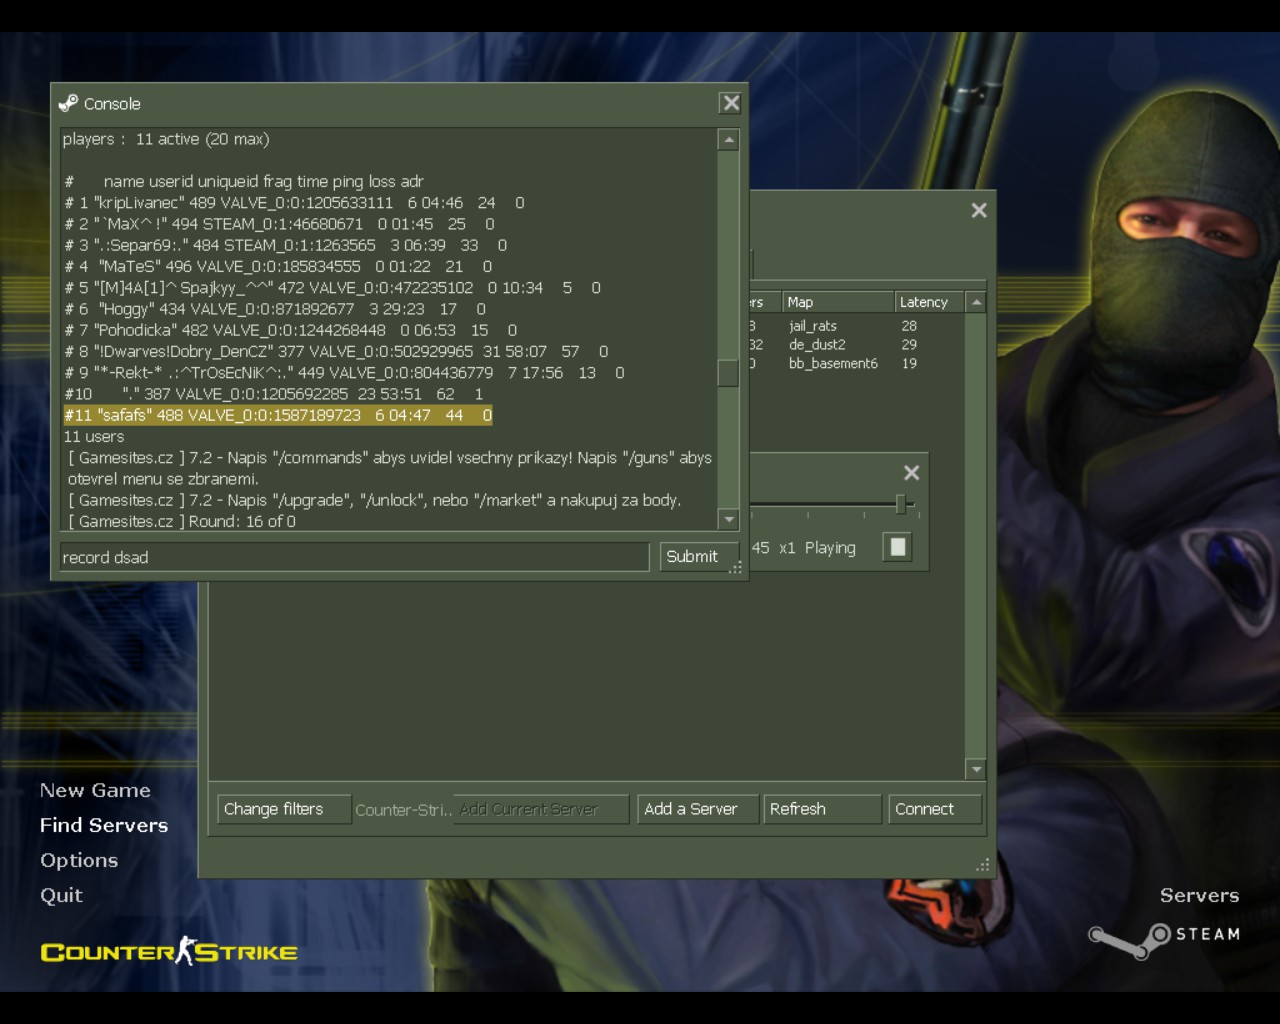The image size is (1280, 1024).
Task: Open Find Servers from main menu
Action: tap(104, 825)
